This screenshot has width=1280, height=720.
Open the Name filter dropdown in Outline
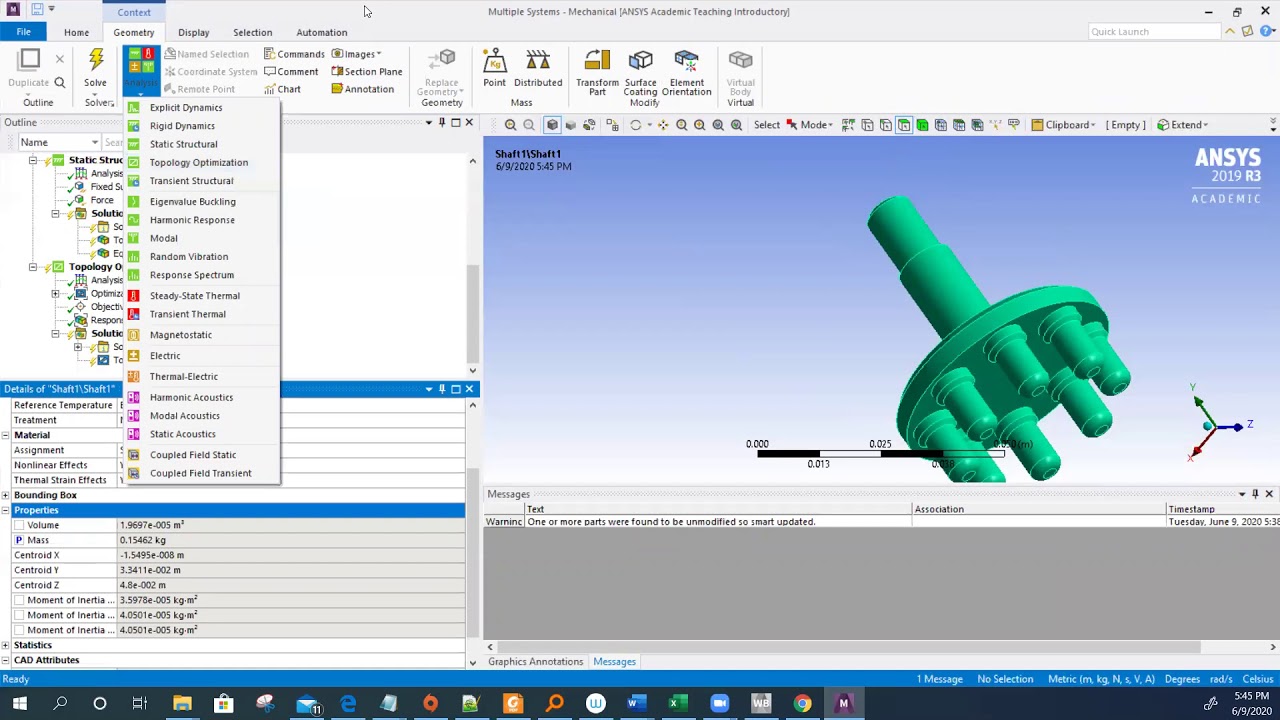95,143
